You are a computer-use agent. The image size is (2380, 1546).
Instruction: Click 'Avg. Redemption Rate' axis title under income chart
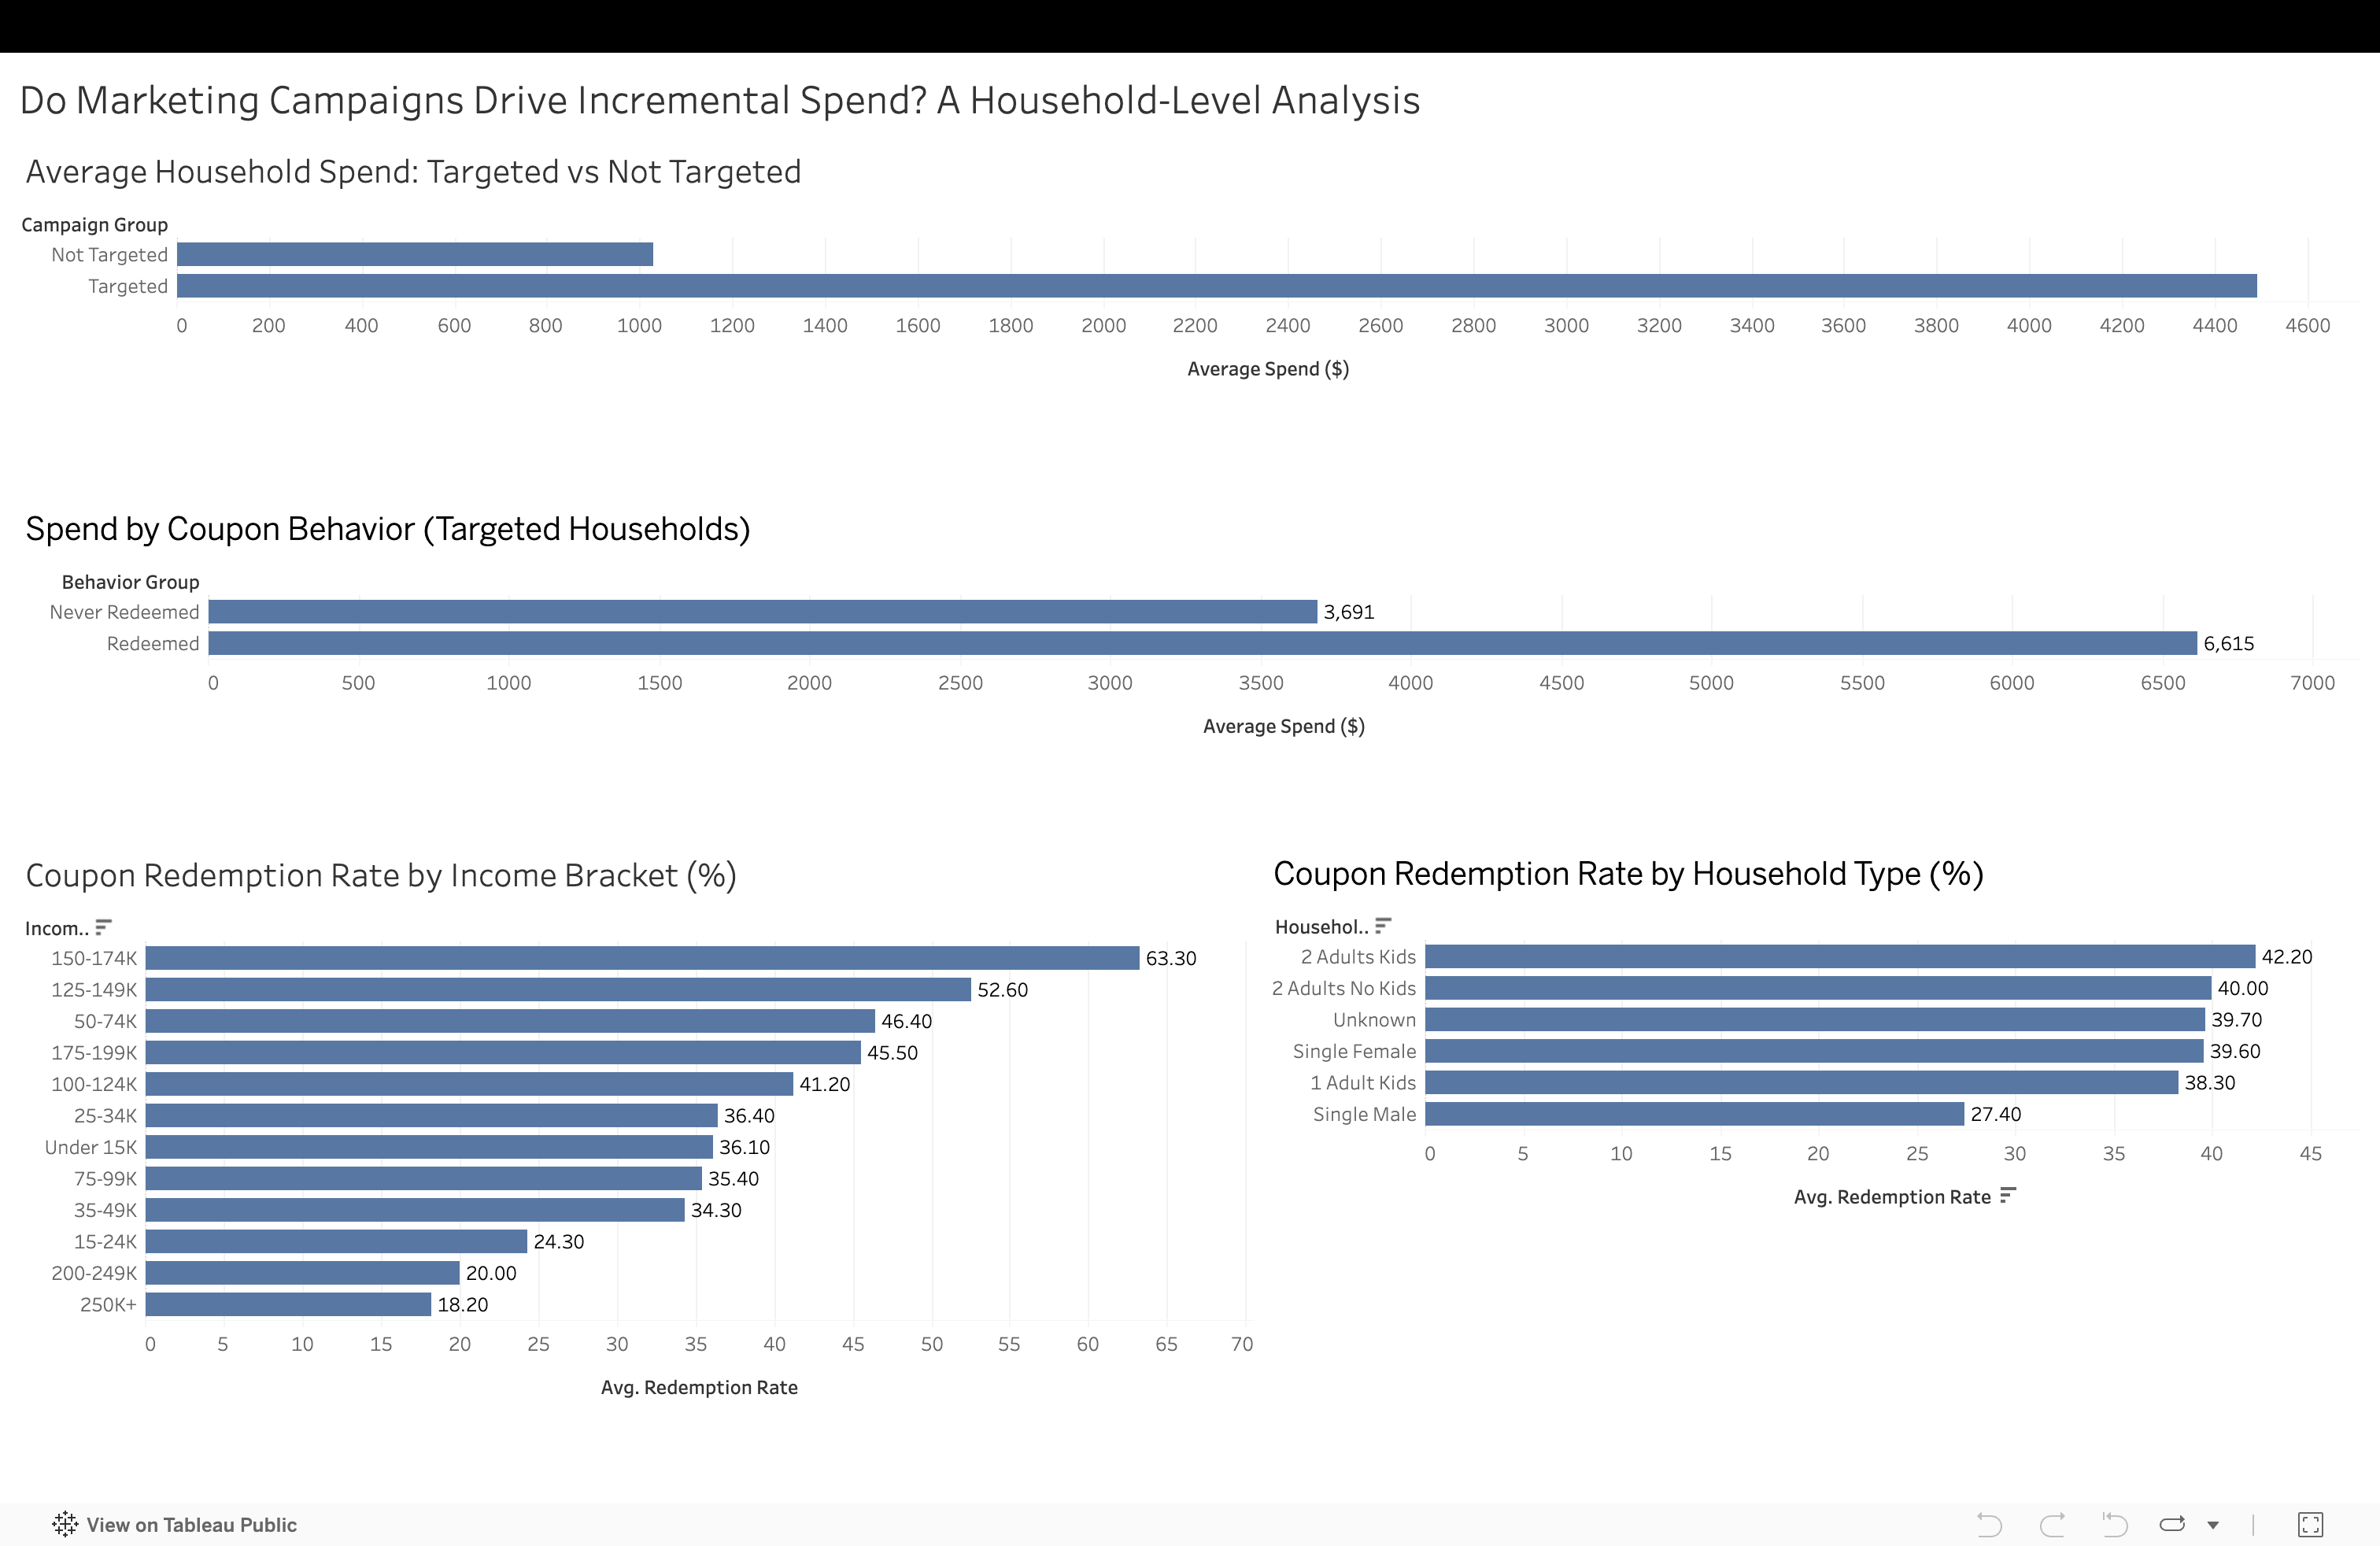[699, 1387]
